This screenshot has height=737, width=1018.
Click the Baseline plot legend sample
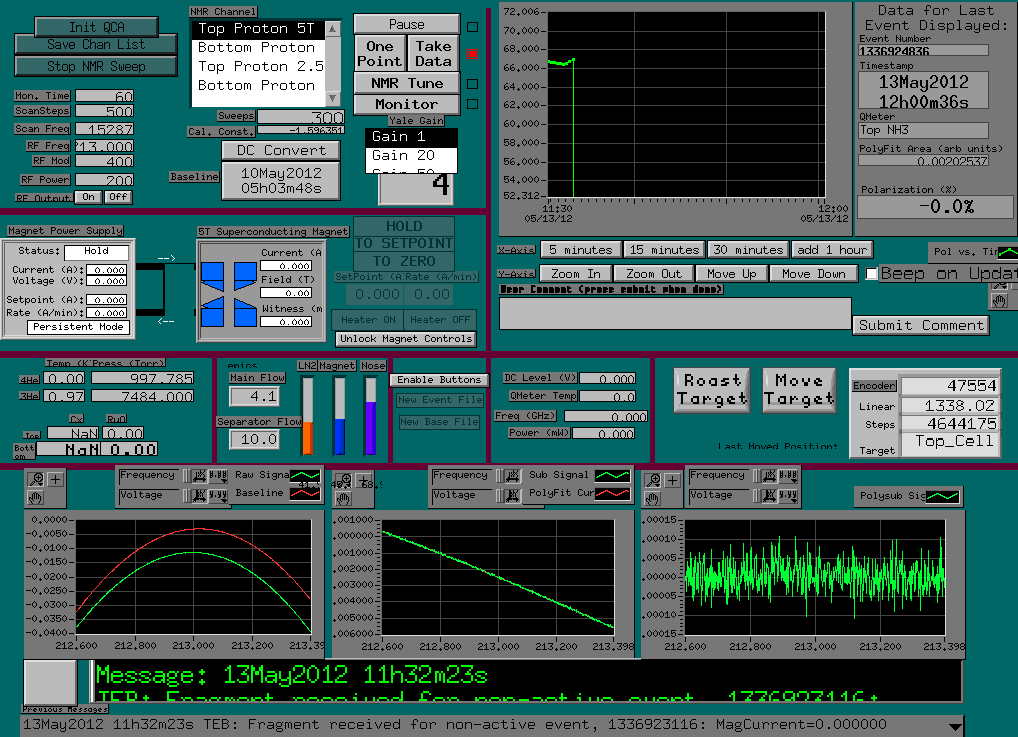pyautogui.click(x=305, y=493)
